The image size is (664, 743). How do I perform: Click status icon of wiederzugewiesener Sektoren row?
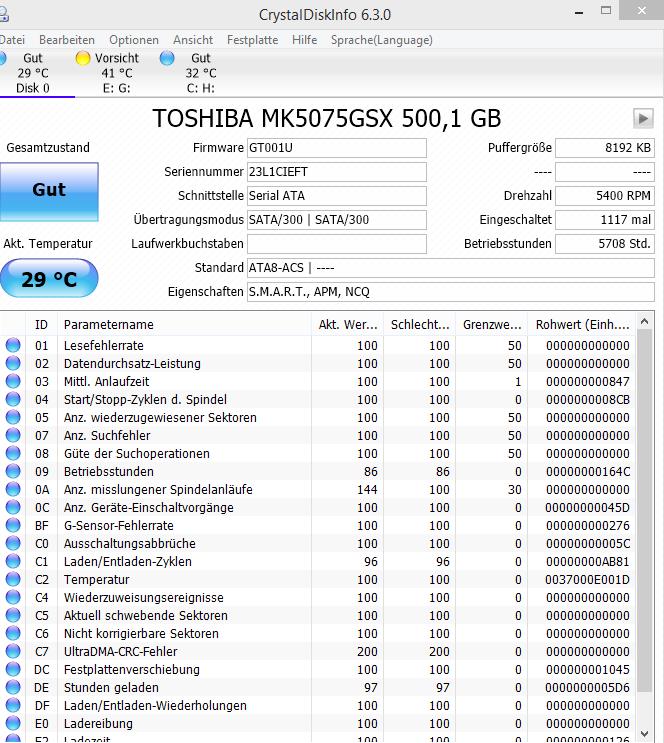pyautogui.click(x=13, y=417)
